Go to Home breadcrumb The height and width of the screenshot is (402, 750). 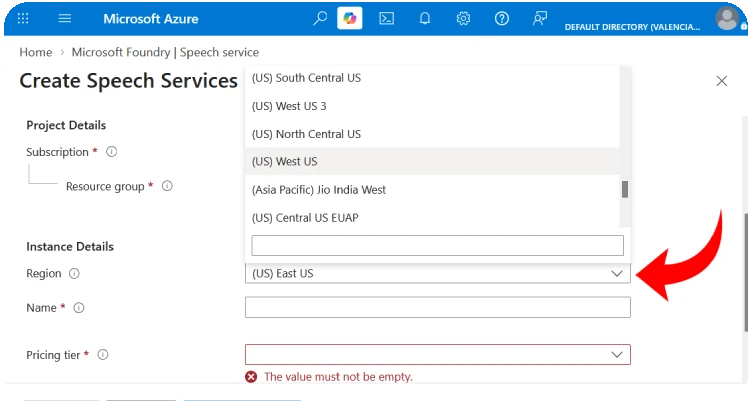pos(36,52)
